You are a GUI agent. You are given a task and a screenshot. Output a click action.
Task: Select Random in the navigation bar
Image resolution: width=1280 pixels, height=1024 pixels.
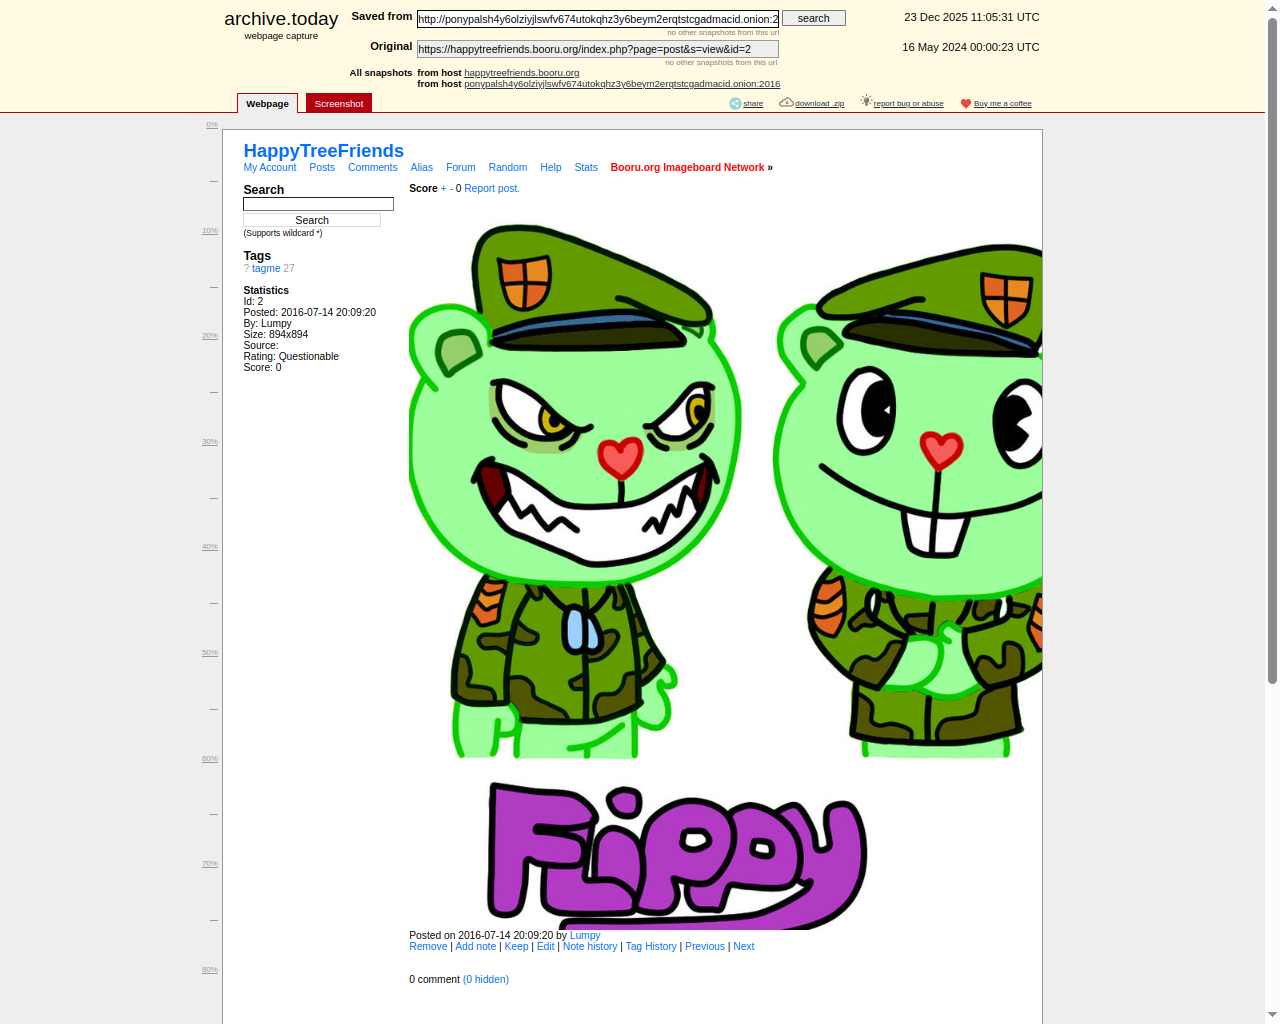tap(508, 168)
